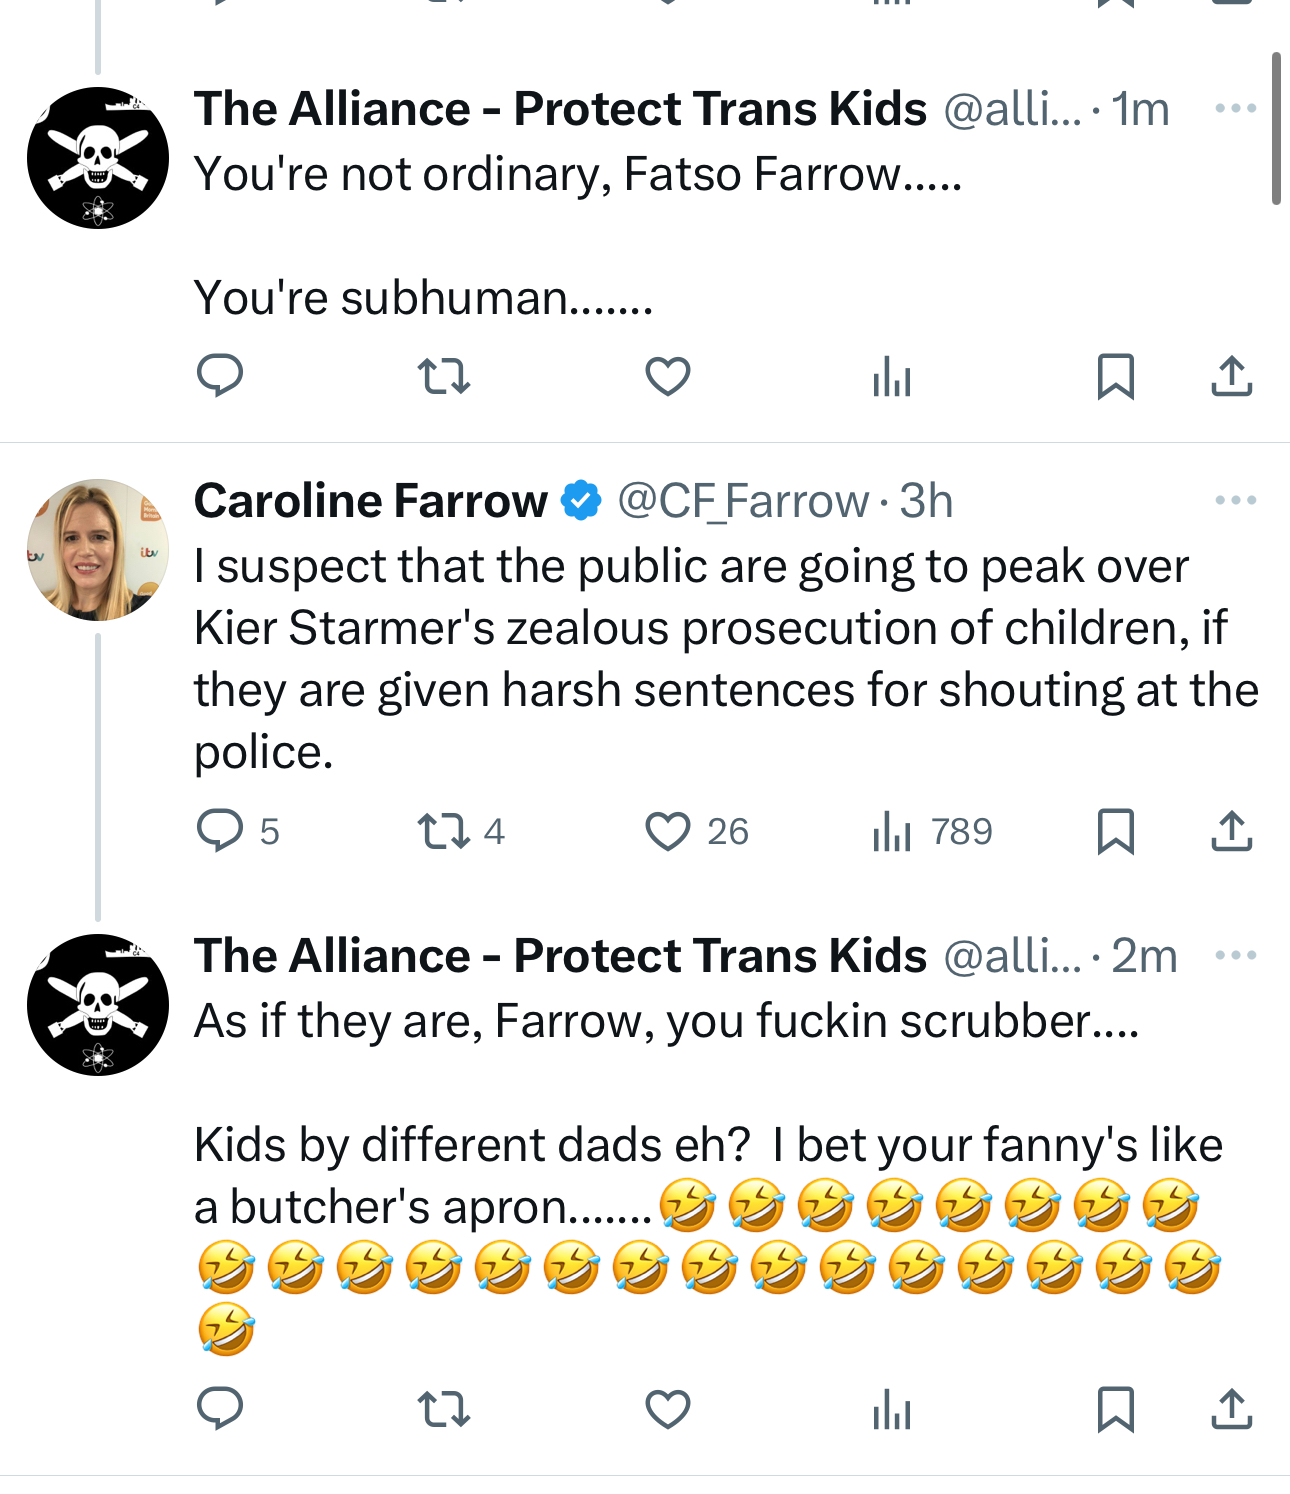
Task: Open more options on the 1m-old reply
Action: point(1235,108)
